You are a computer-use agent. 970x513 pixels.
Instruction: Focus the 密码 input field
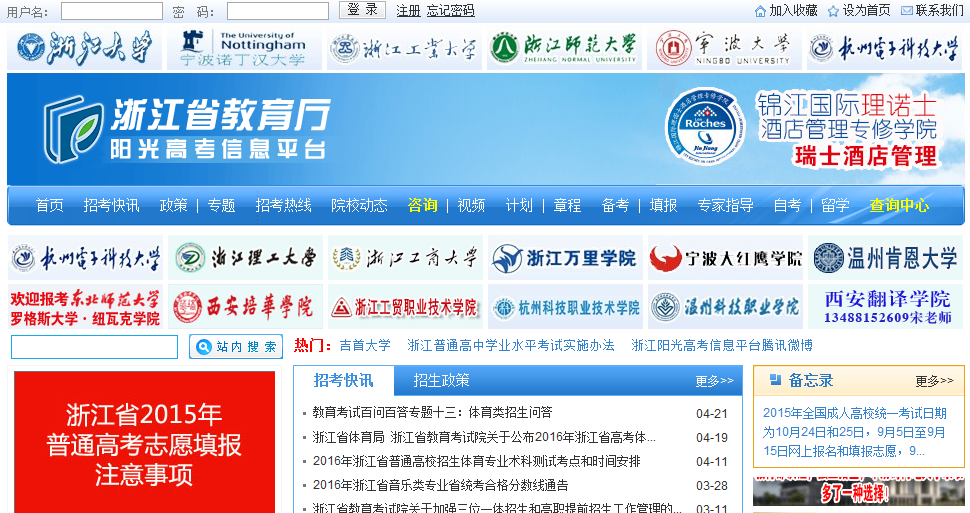278,11
